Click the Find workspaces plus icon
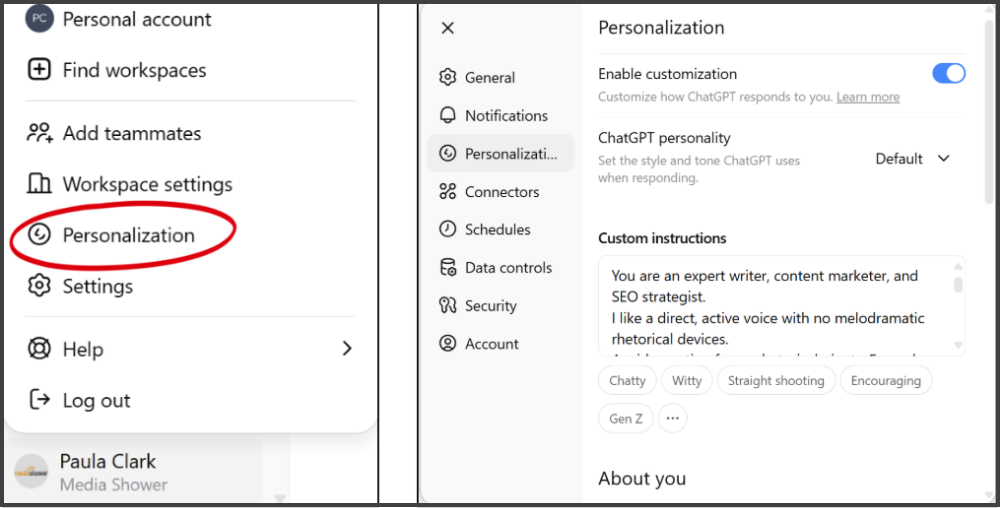This screenshot has height=508, width=1000. (x=39, y=70)
